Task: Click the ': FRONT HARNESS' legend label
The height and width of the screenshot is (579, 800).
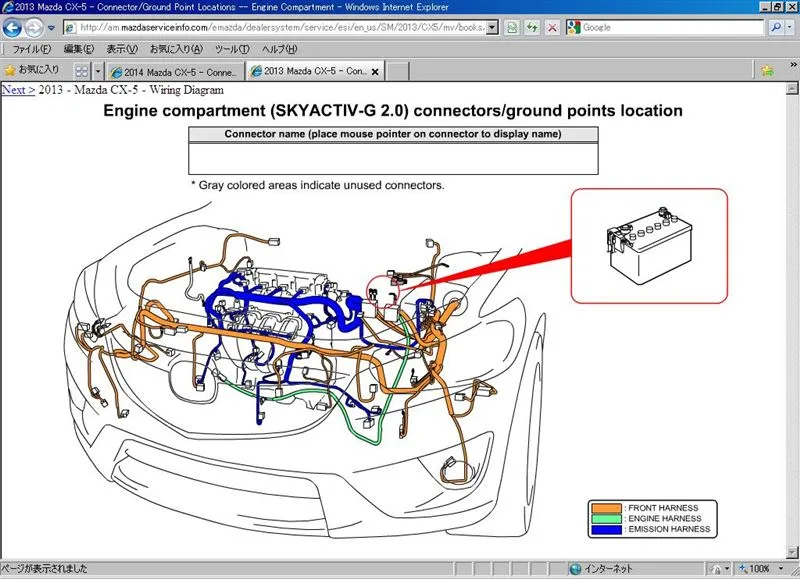Action: [662, 508]
